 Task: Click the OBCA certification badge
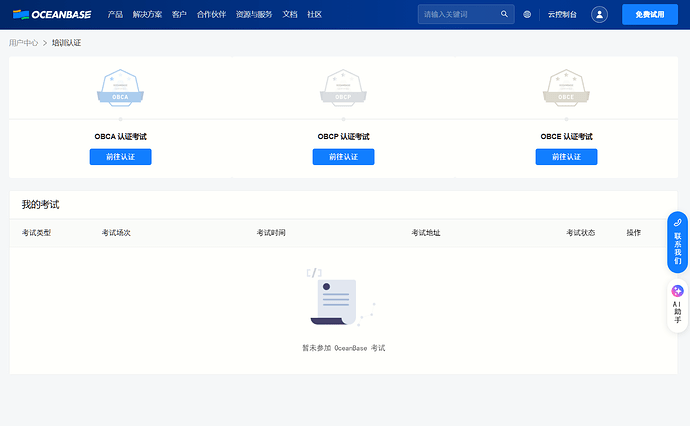120,88
